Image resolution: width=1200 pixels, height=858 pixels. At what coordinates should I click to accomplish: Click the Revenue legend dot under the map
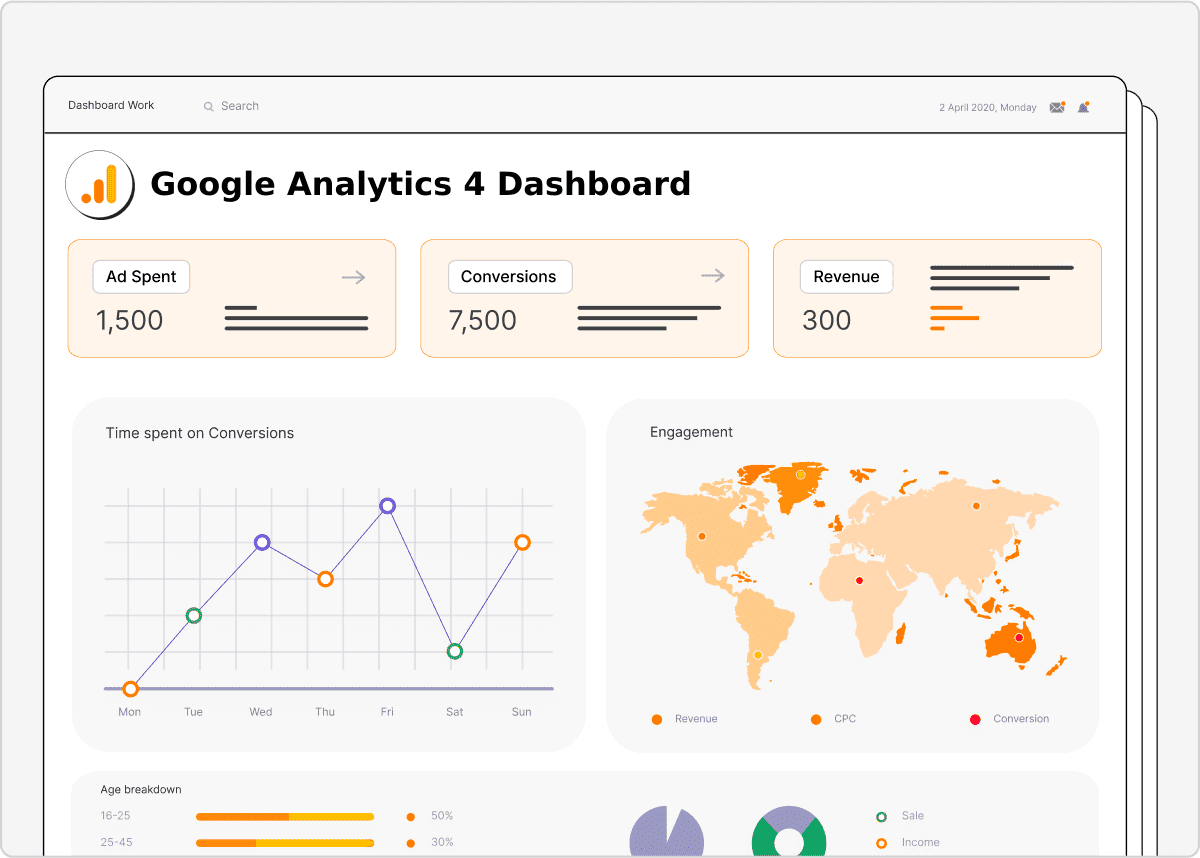click(657, 719)
